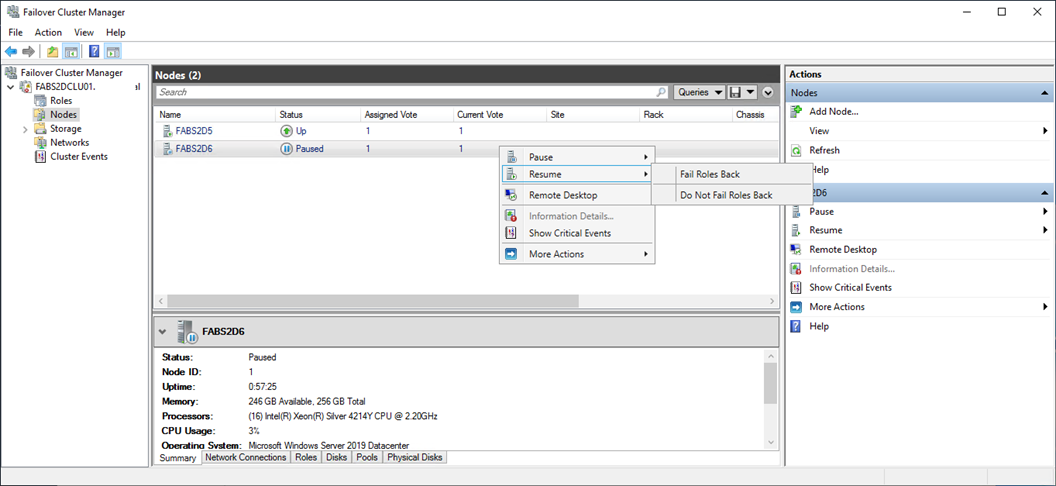
Task: Switch to the Network Connections tab
Action: [246, 457]
